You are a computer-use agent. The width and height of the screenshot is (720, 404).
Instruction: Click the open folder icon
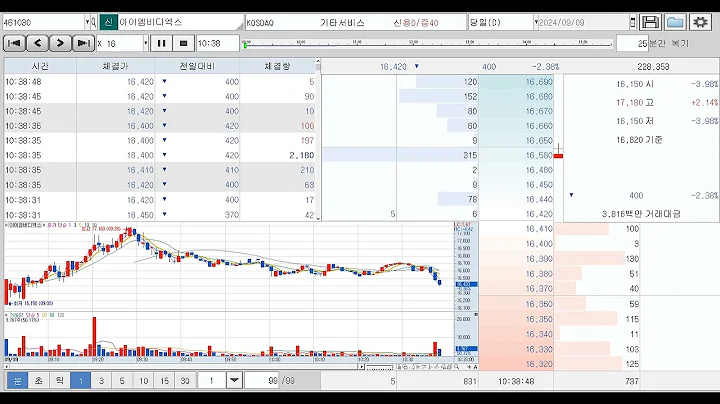pos(675,22)
